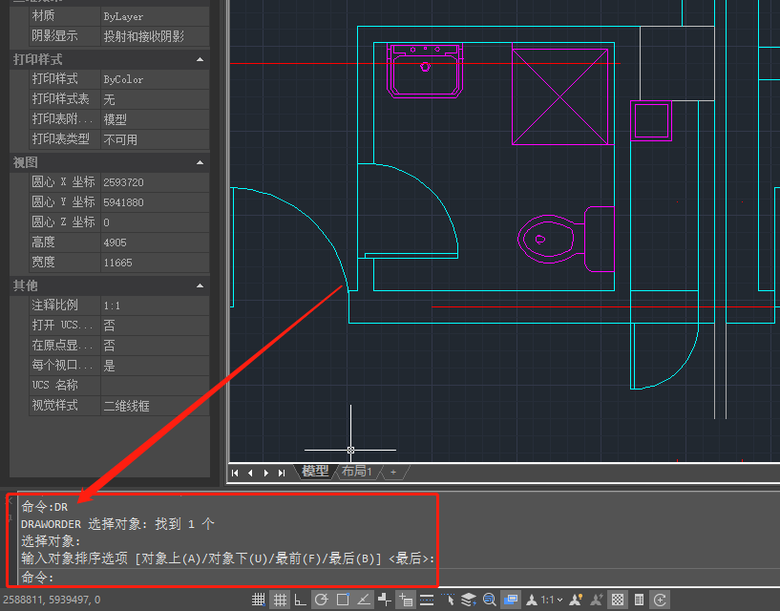Image resolution: width=780 pixels, height=611 pixels.
Task: Select the 模型 tab
Action: pyautogui.click(x=315, y=472)
